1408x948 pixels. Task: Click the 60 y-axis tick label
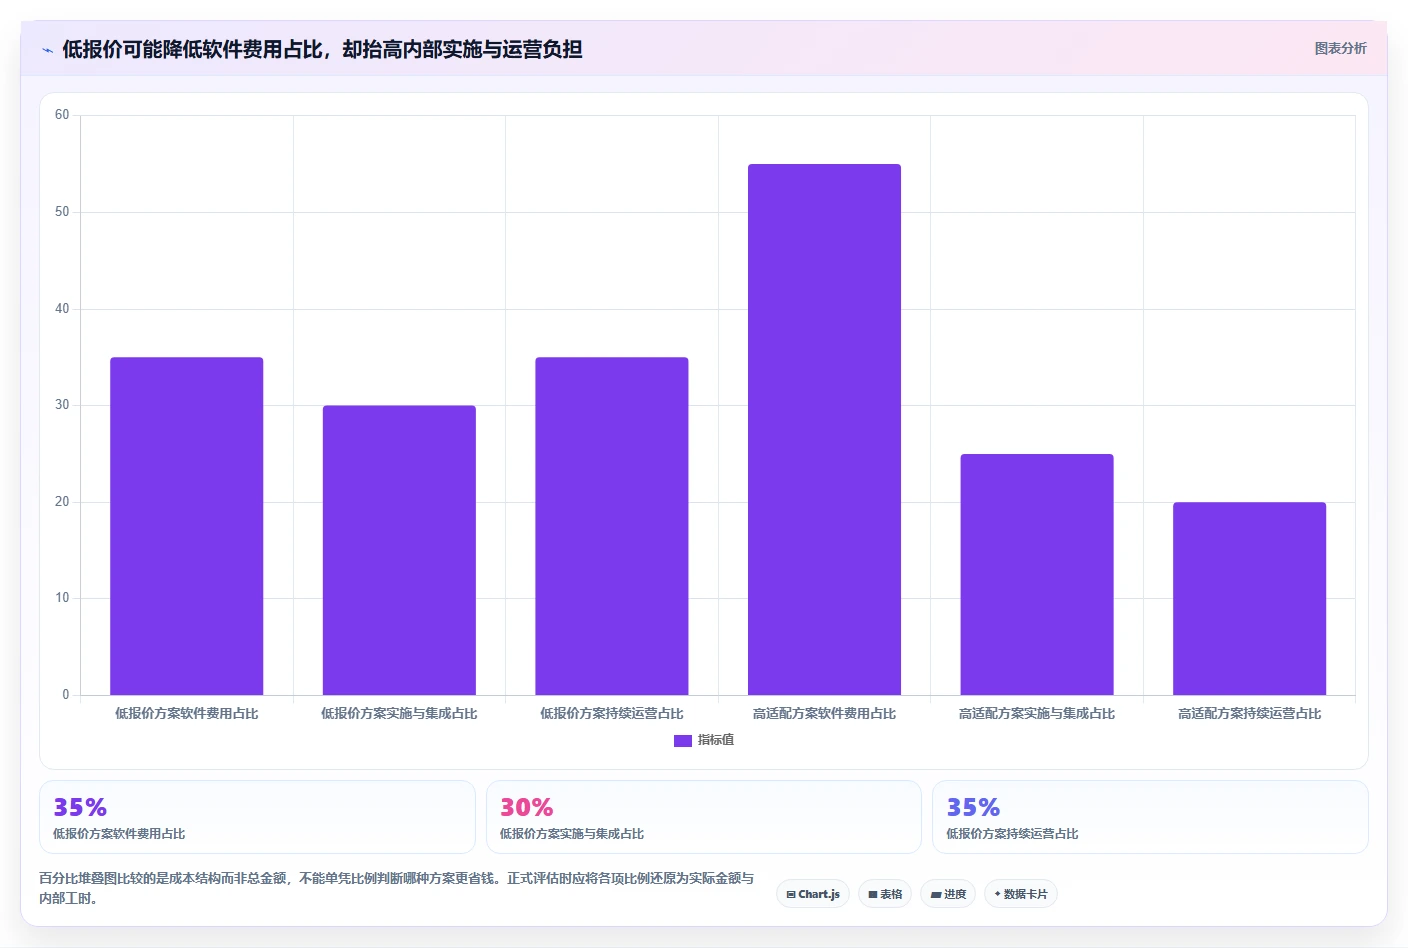pos(62,115)
